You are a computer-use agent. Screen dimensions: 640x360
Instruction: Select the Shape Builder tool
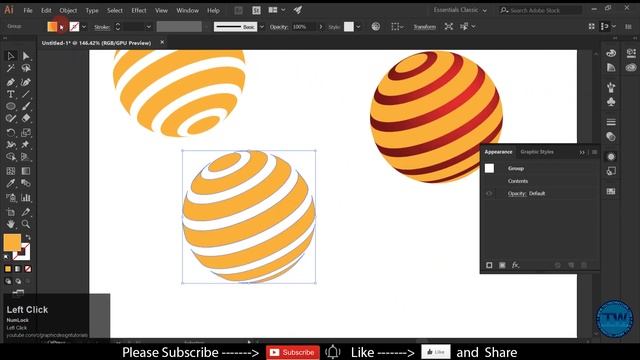coord(11,157)
